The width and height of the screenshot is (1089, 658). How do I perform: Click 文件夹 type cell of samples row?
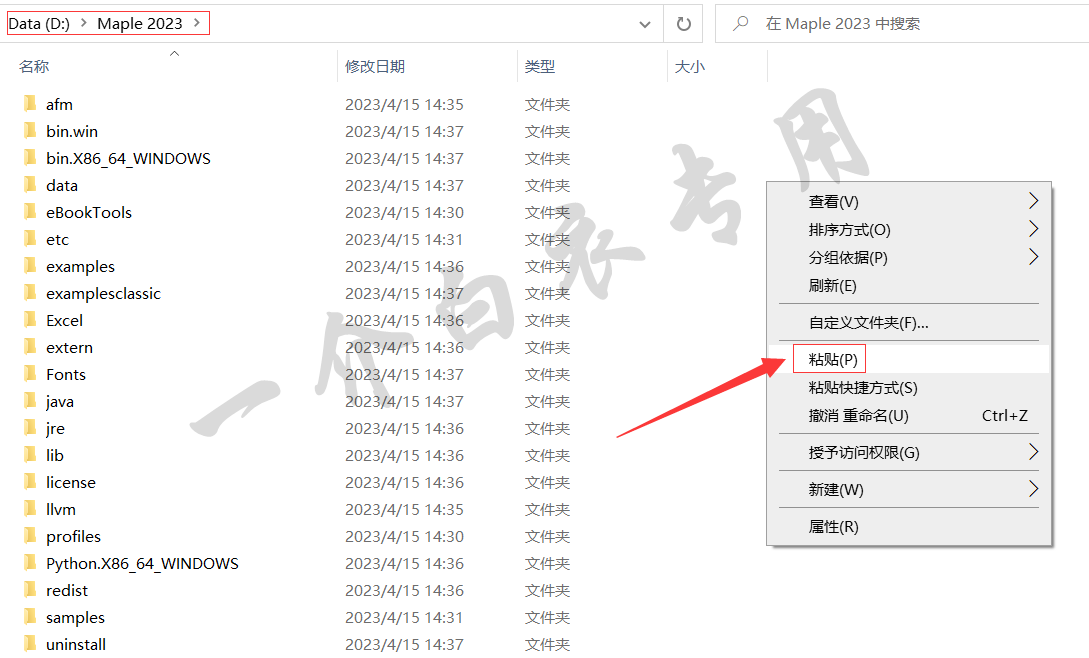point(547,618)
